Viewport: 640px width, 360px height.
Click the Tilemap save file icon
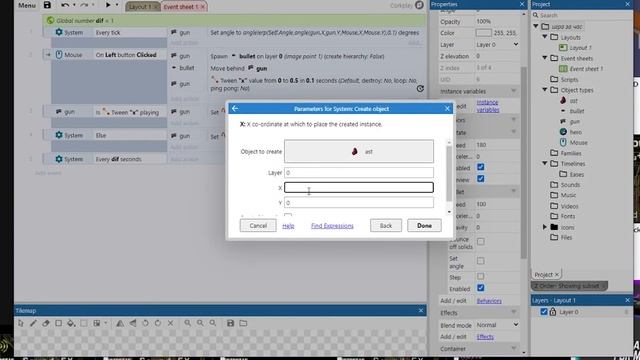231,323
